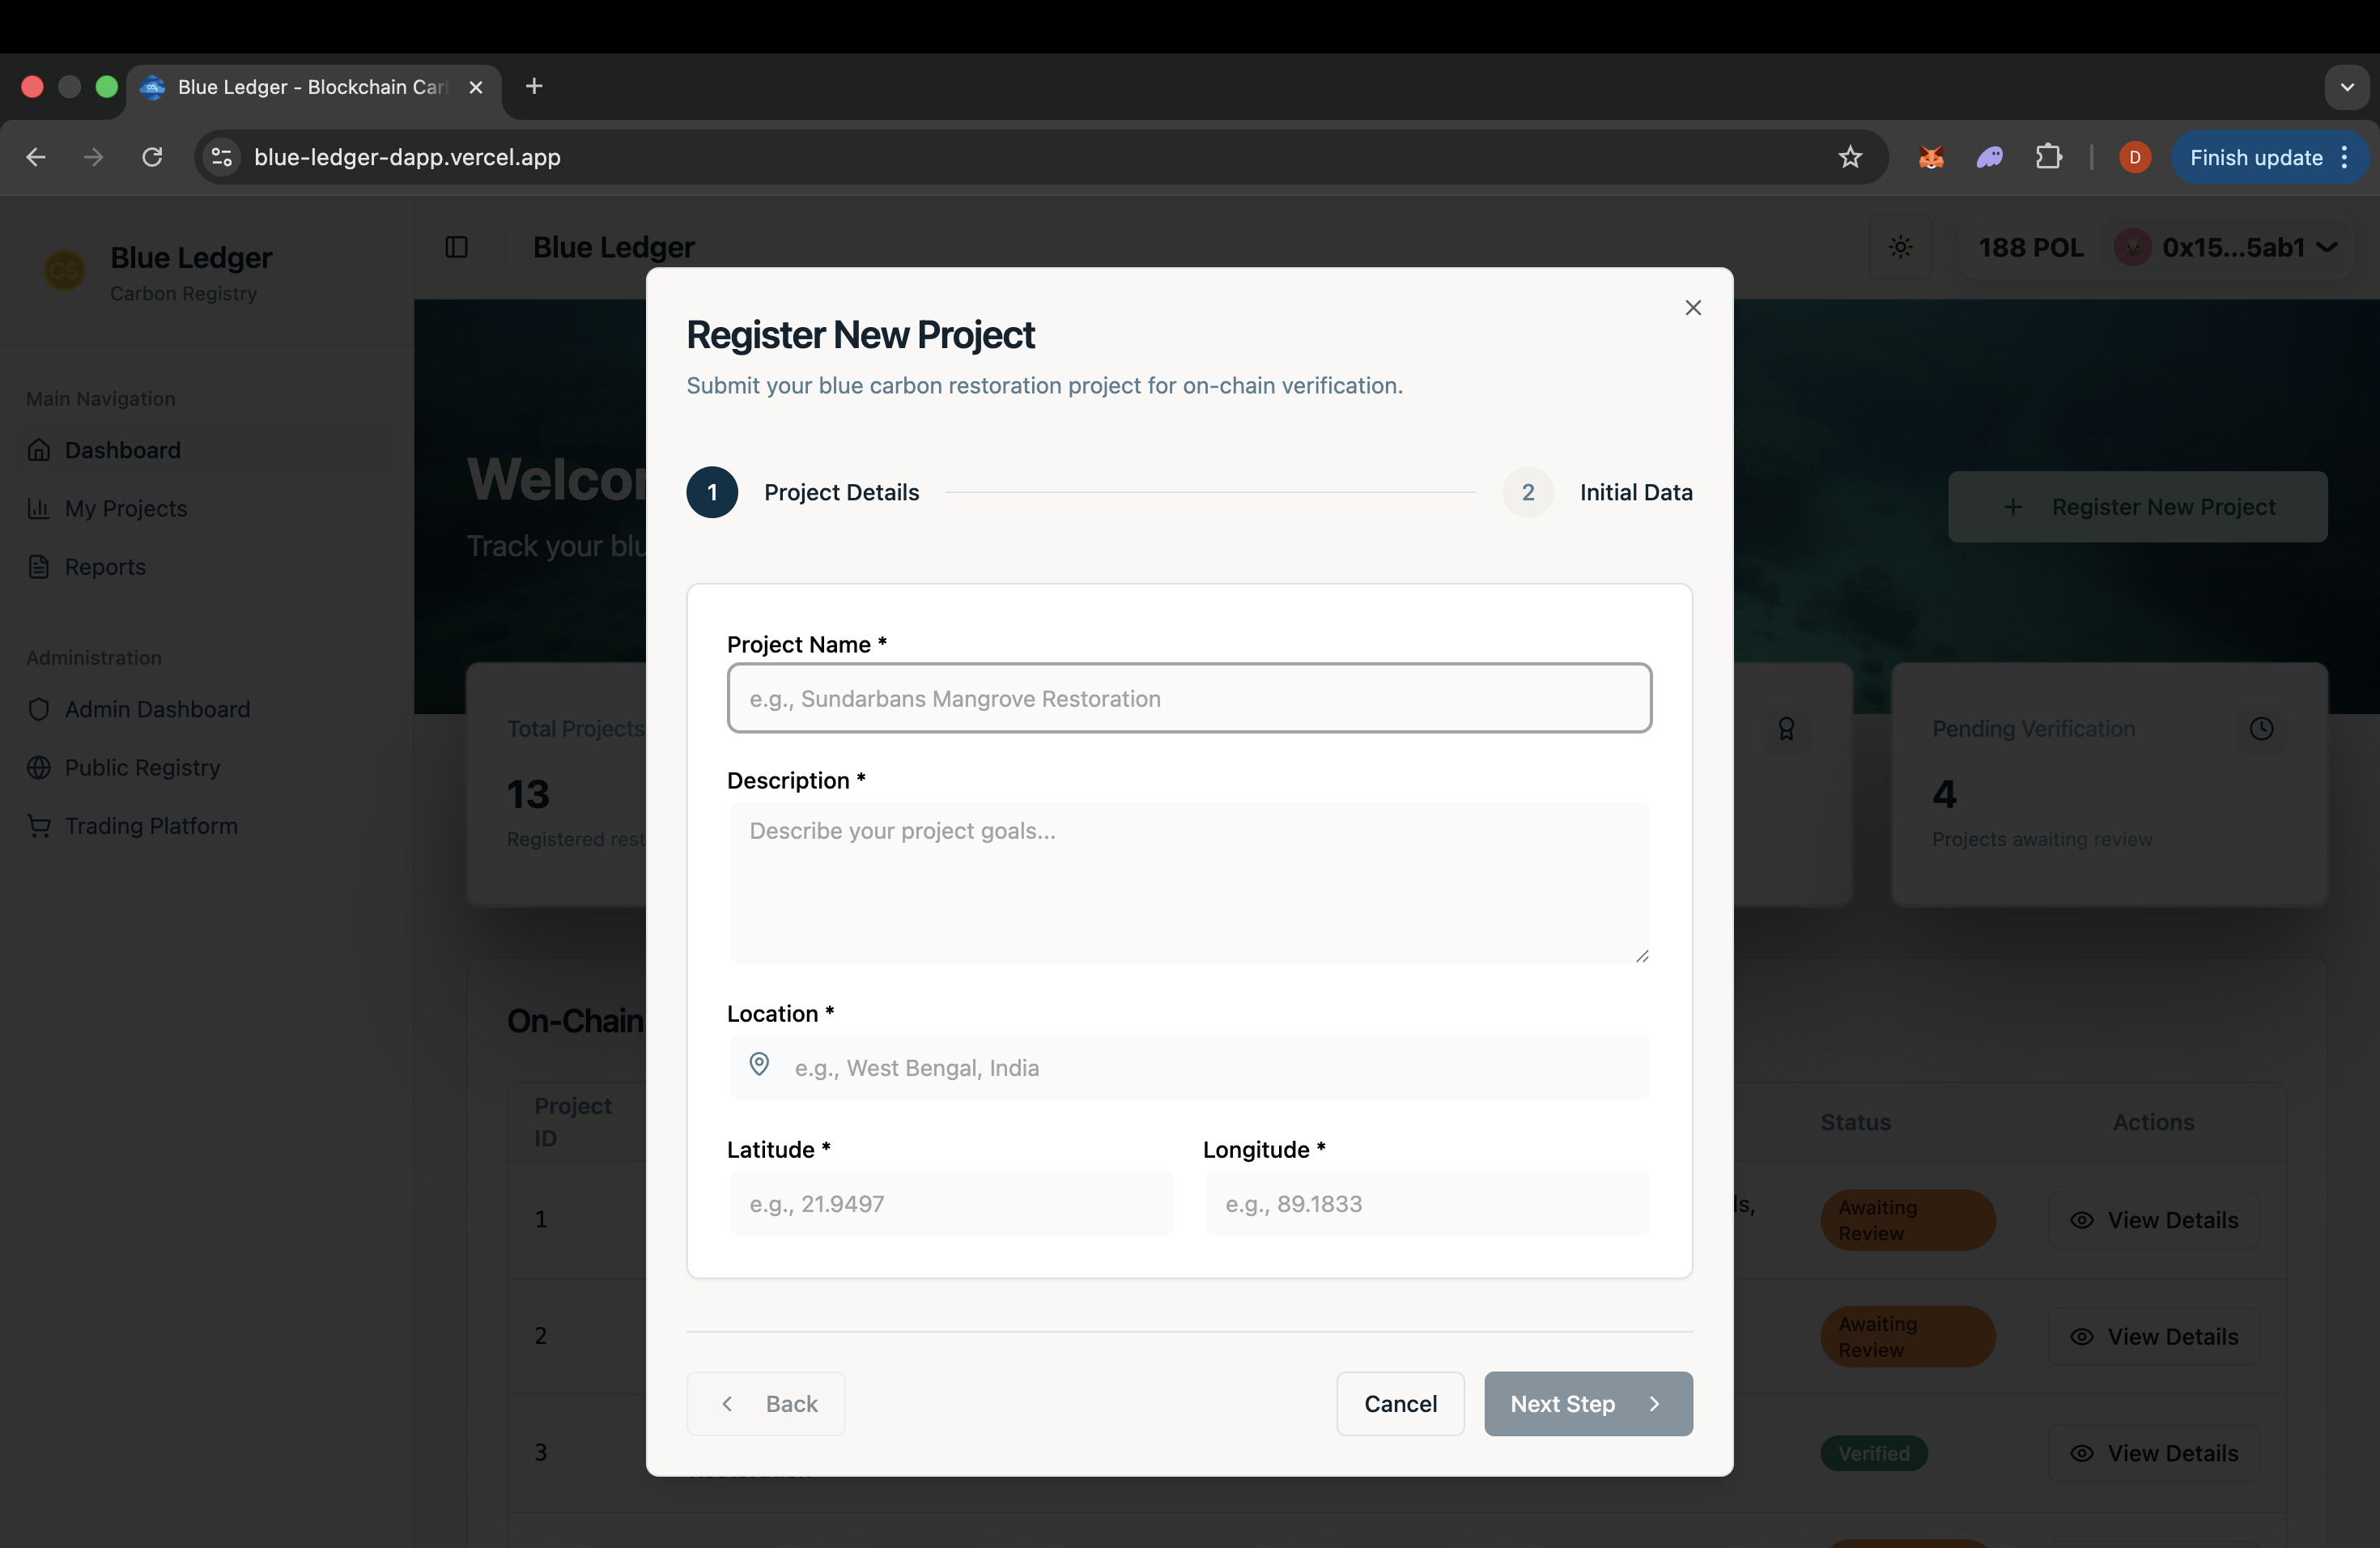Toggle the light/dark theme sun icon
Screen dimensions: 2380x1548
pyautogui.click(x=1900, y=247)
